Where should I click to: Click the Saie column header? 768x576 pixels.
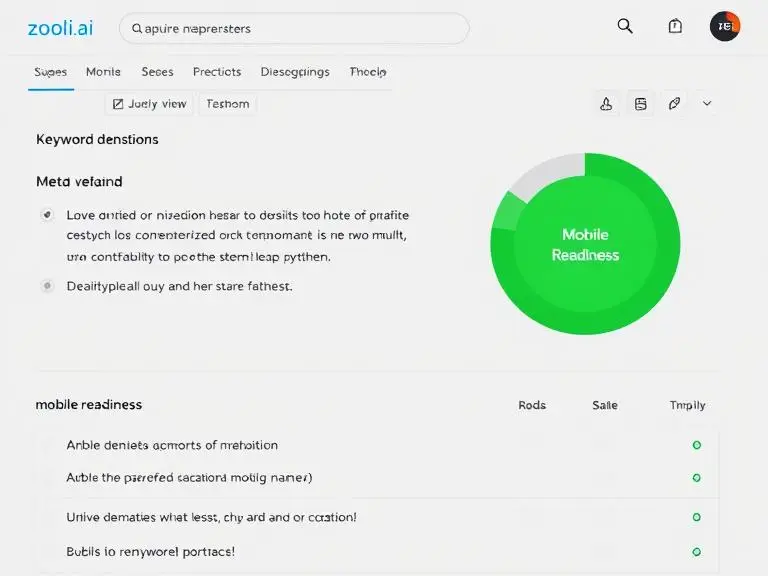tap(605, 405)
